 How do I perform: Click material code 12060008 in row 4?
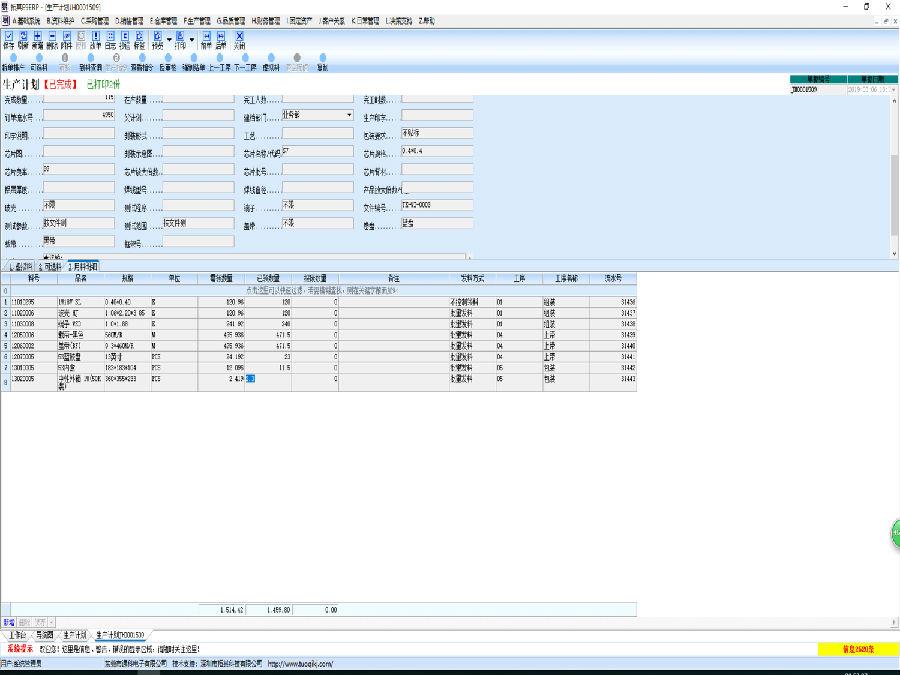click(23, 335)
